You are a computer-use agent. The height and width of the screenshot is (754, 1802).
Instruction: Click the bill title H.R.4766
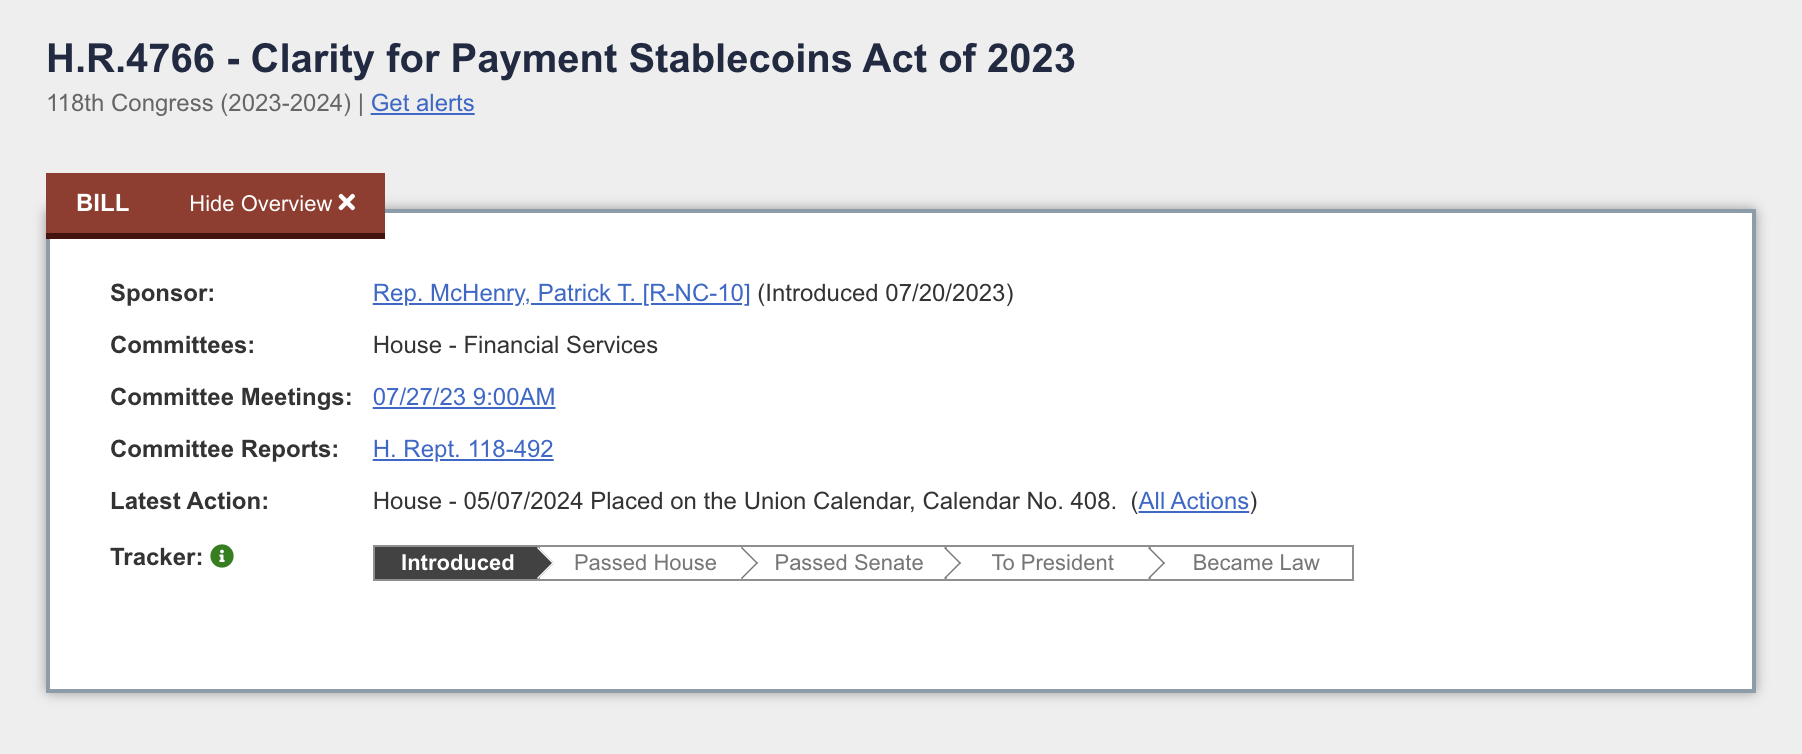point(562,58)
